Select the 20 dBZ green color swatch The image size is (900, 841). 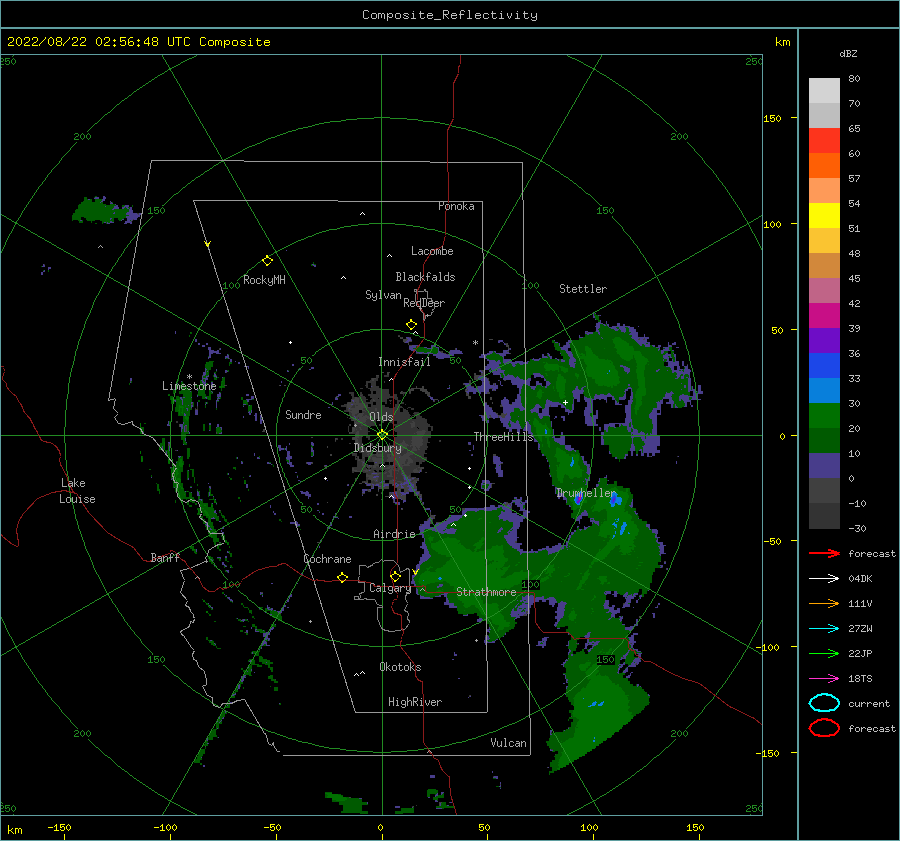point(824,416)
